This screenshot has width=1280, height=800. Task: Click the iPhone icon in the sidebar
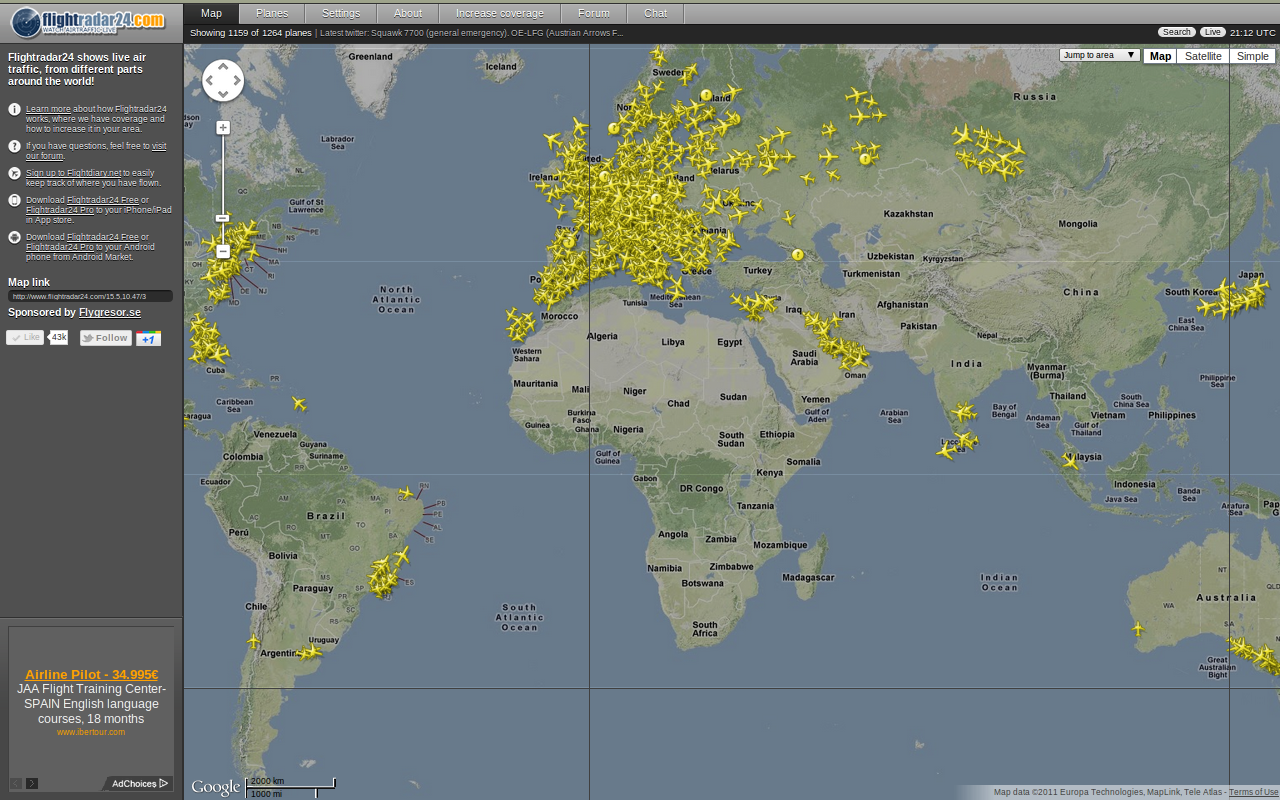14,200
